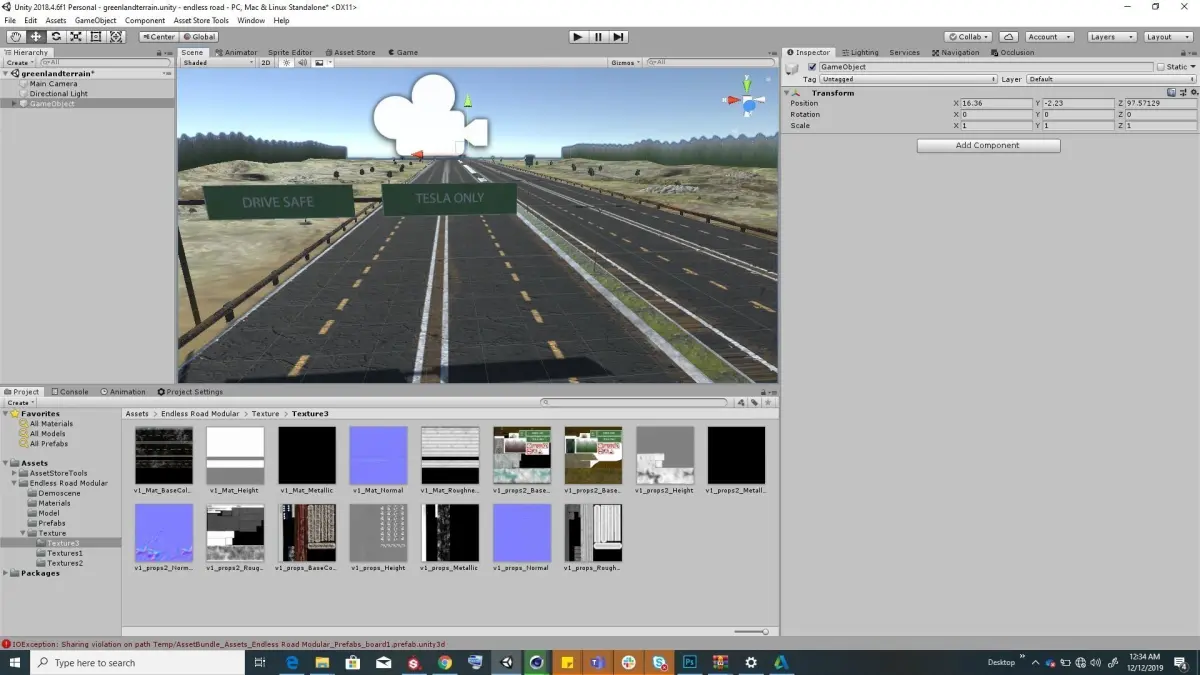Adjust the project thumbnail size slider
Screen dimensions: 1200x675
(751, 631)
